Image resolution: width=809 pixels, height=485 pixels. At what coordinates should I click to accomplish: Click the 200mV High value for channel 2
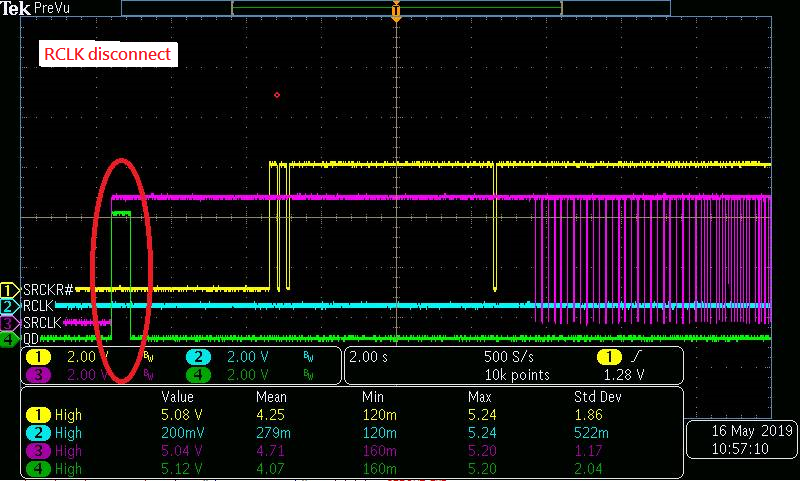coord(183,433)
